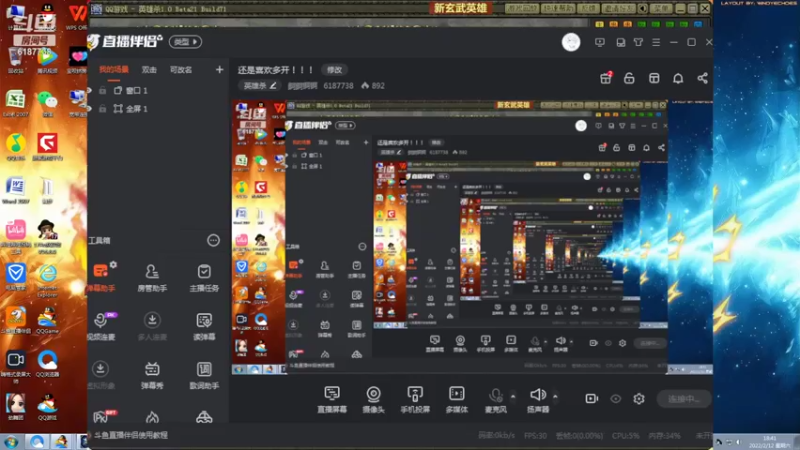Start 视频连麦 with PK badge

101,327
